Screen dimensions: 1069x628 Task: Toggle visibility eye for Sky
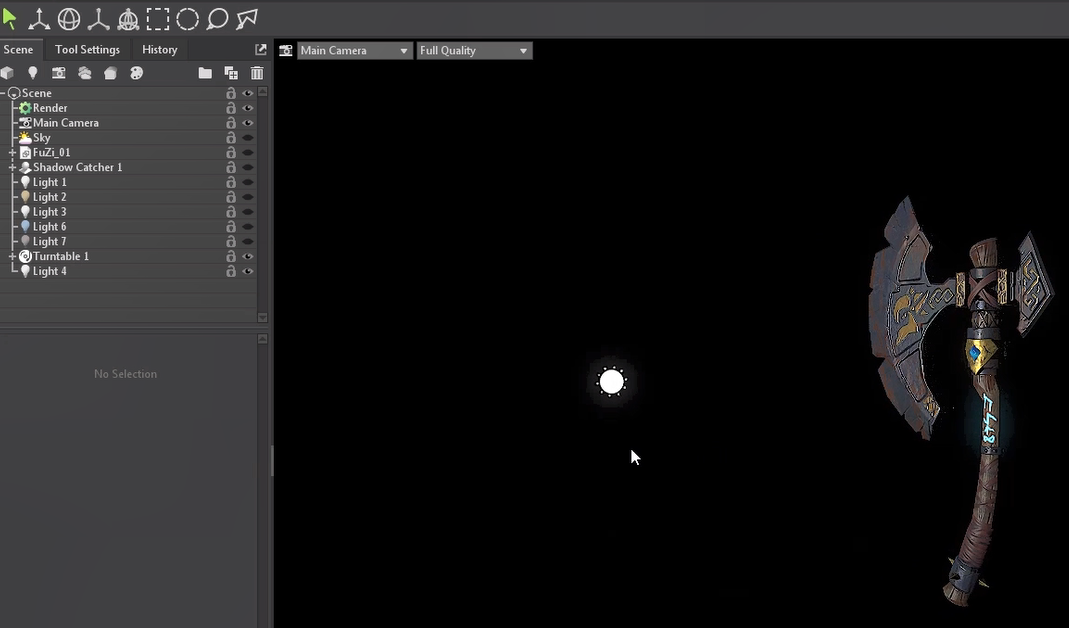248,138
